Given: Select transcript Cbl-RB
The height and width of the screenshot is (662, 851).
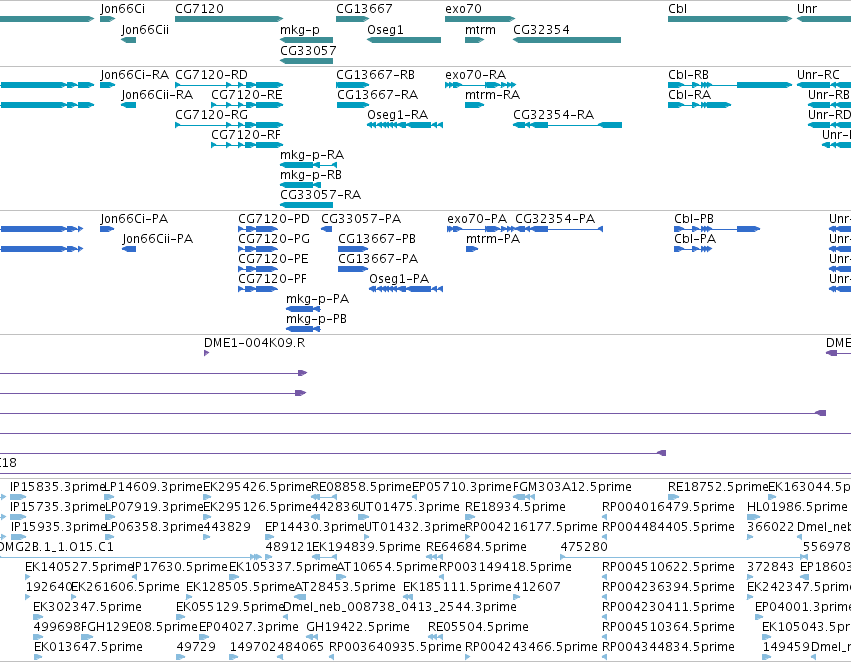Looking at the screenshot, I should pyautogui.click(x=730, y=85).
